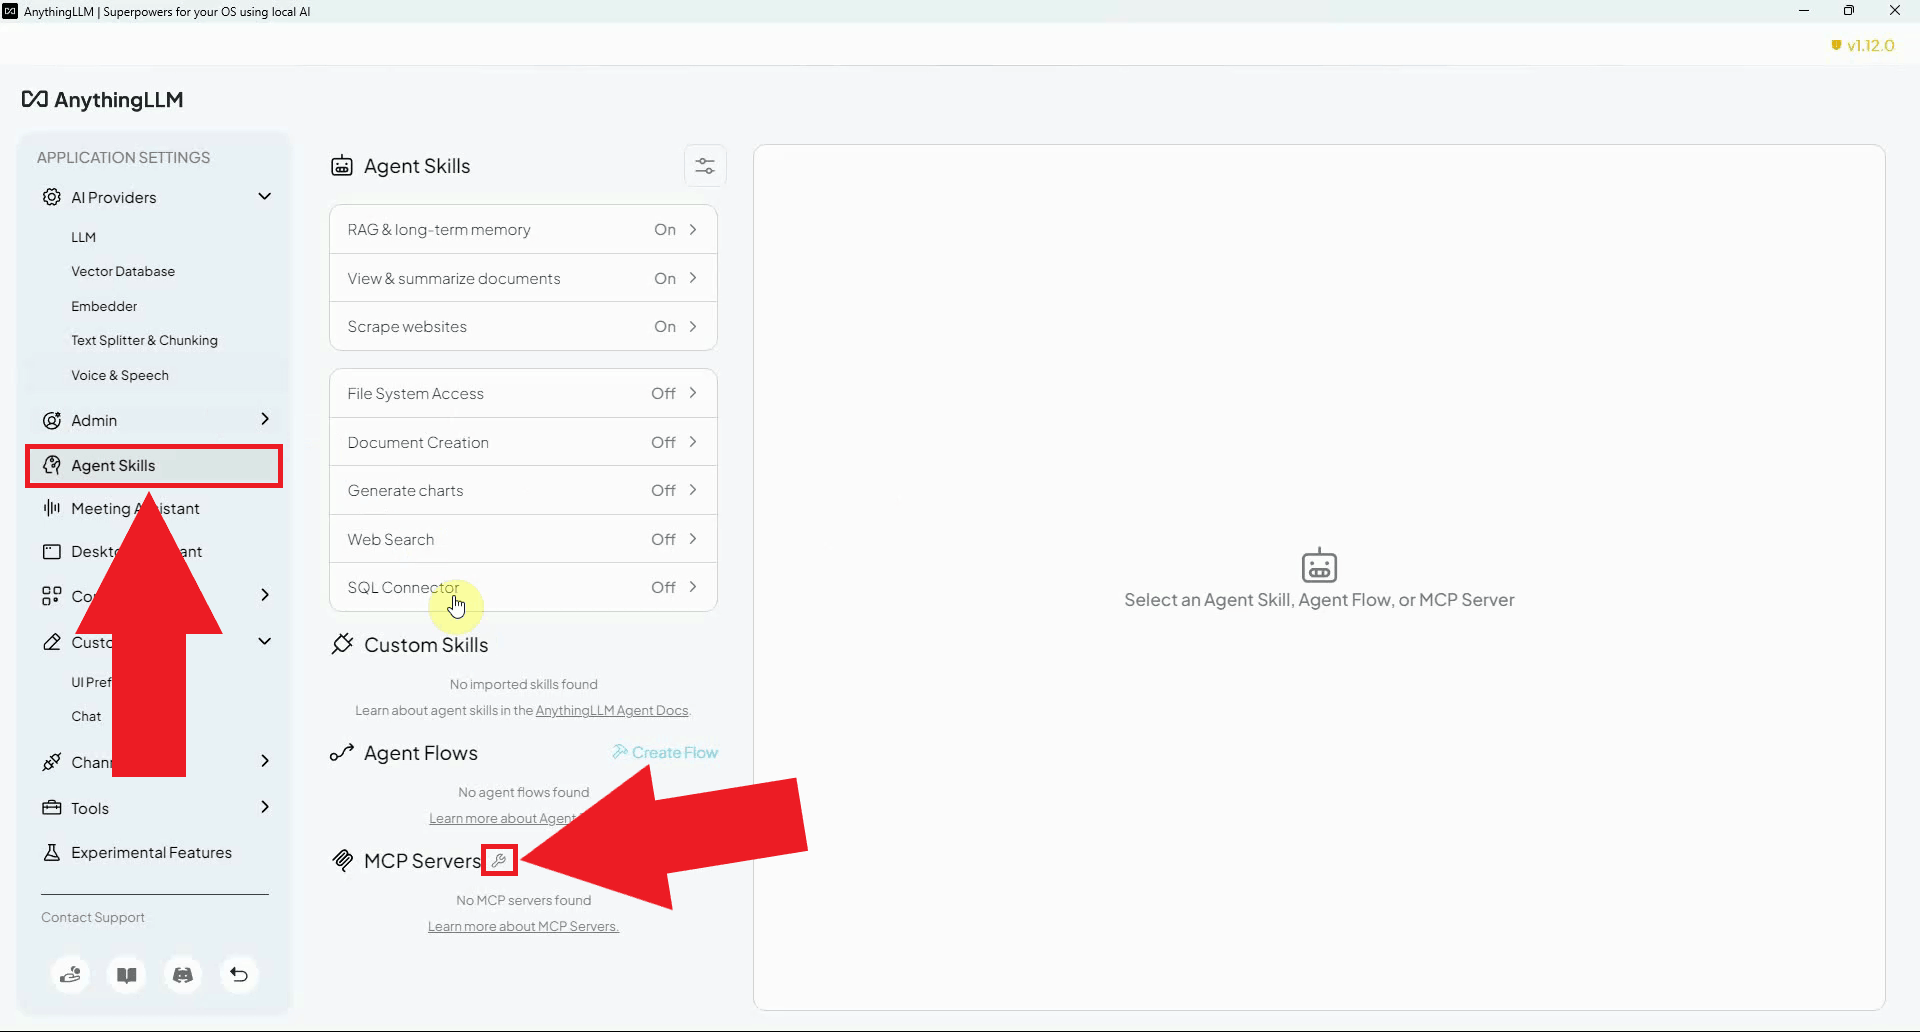This screenshot has width=1920, height=1032.
Task: Click the robot icon in empty panel
Action: tap(1319, 565)
